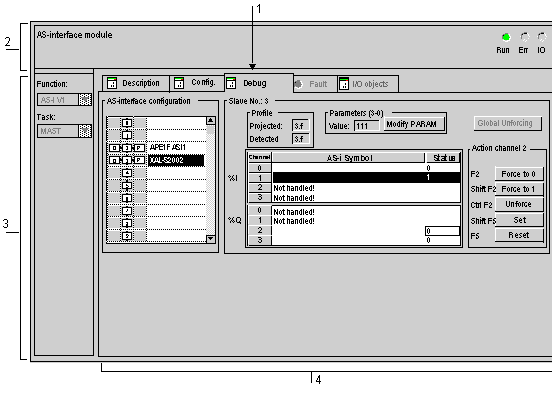Click the Parameters Value field showing 111
This screenshot has height=396, width=552.
click(x=367, y=126)
